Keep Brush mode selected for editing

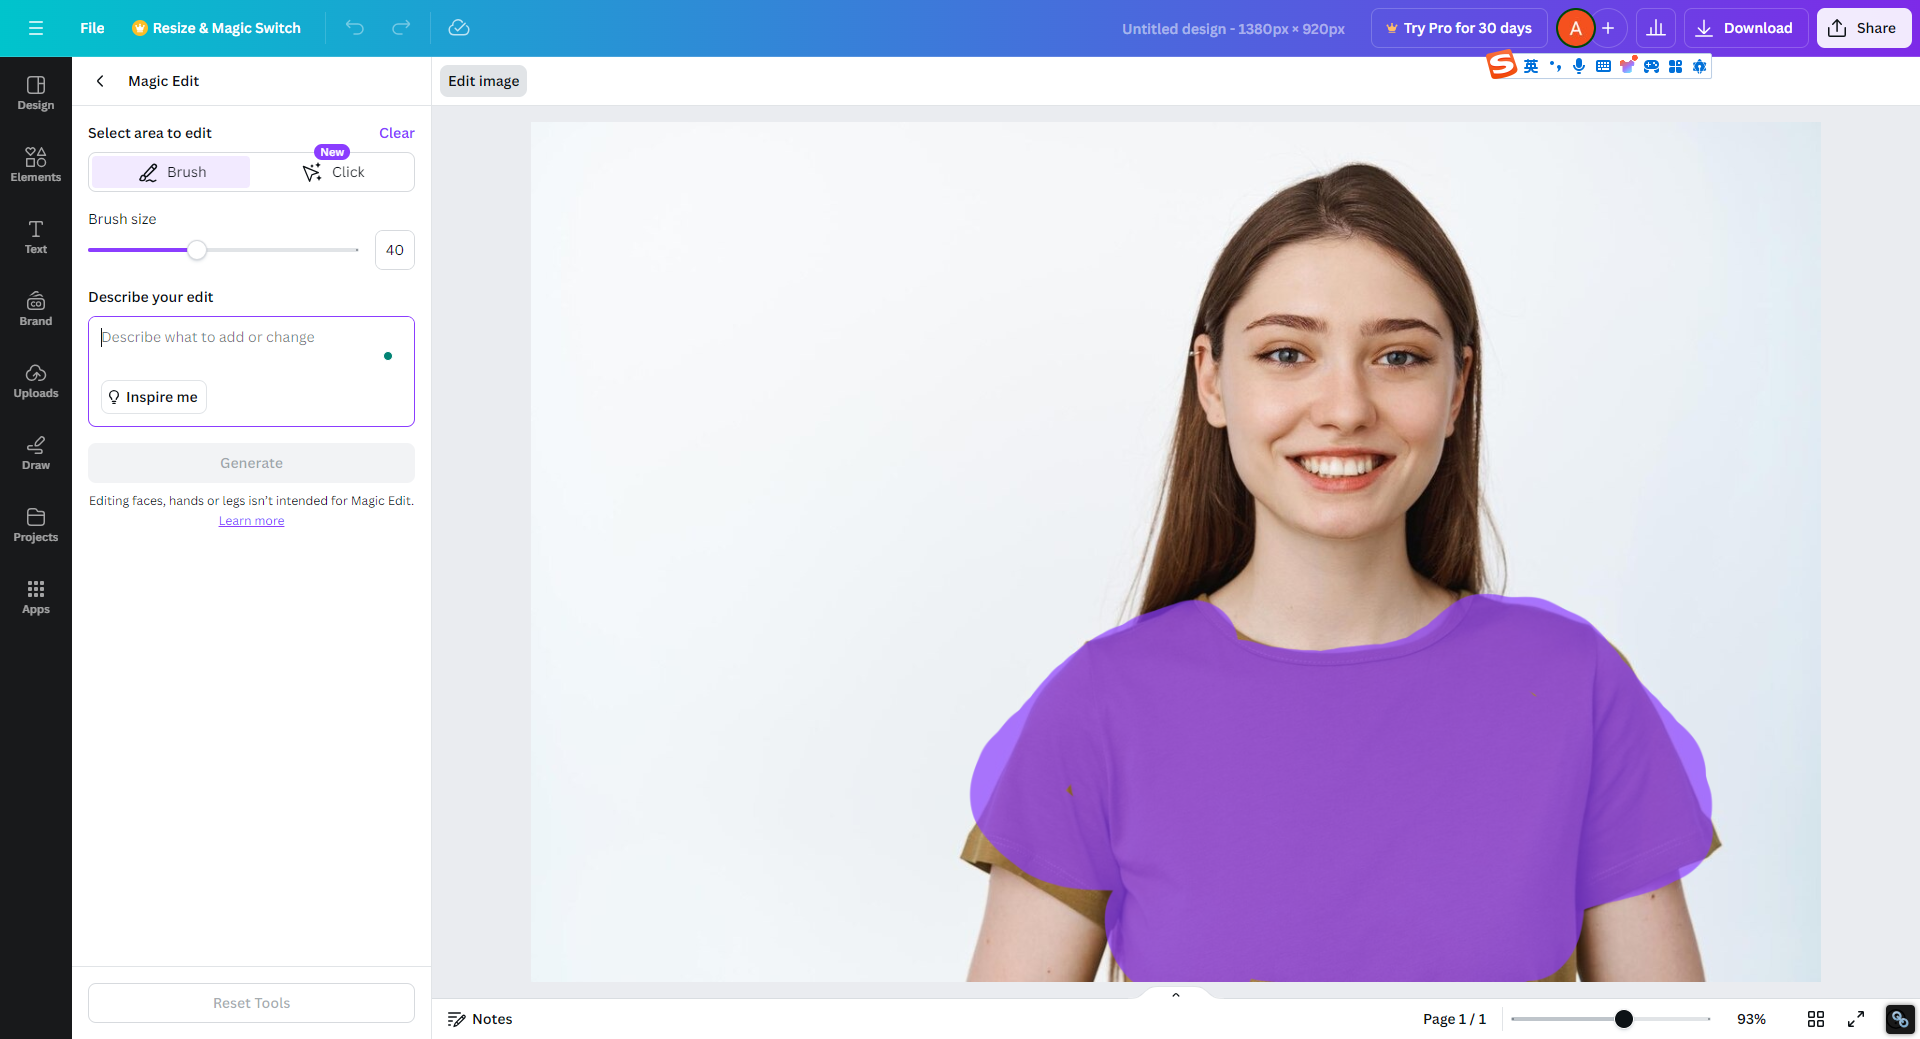[169, 171]
